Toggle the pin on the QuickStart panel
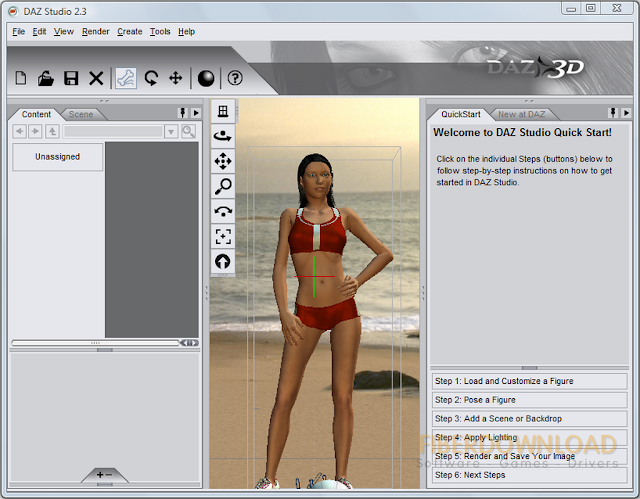 click(x=613, y=113)
